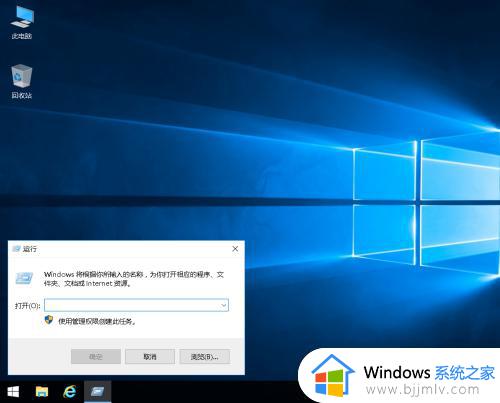
Task: Click the 运行 title bar text
Action: tap(30, 249)
